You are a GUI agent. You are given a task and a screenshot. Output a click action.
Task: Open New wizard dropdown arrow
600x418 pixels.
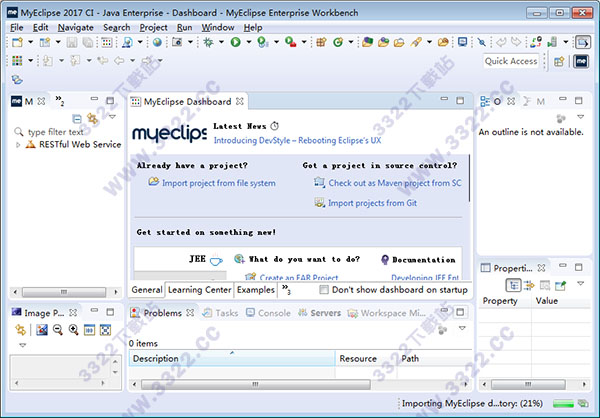click(x=31, y=42)
